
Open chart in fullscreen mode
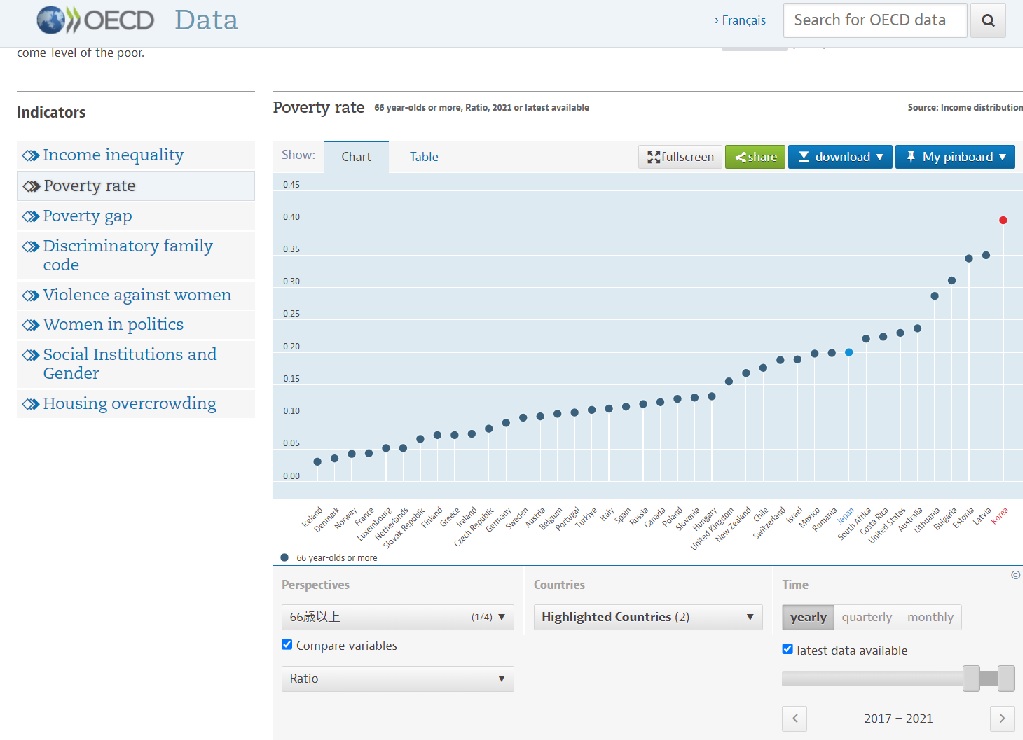pos(680,157)
